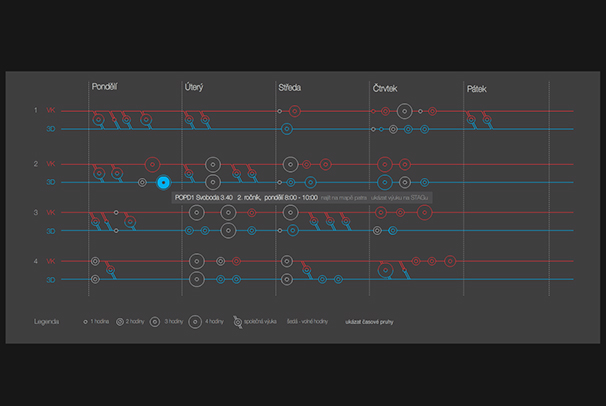The width and height of the screenshot is (606, 406).
Task: Open 'najít na mapě patra' tooltip link
Action: [334, 198]
